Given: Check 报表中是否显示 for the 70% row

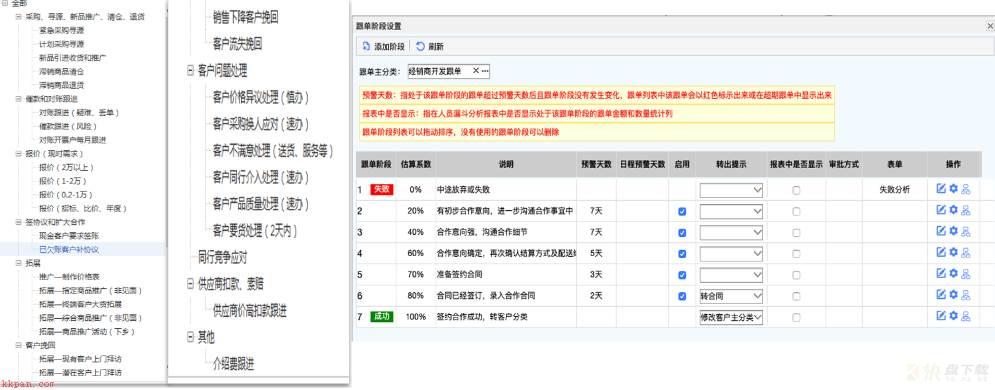Looking at the screenshot, I should (x=796, y=275).
